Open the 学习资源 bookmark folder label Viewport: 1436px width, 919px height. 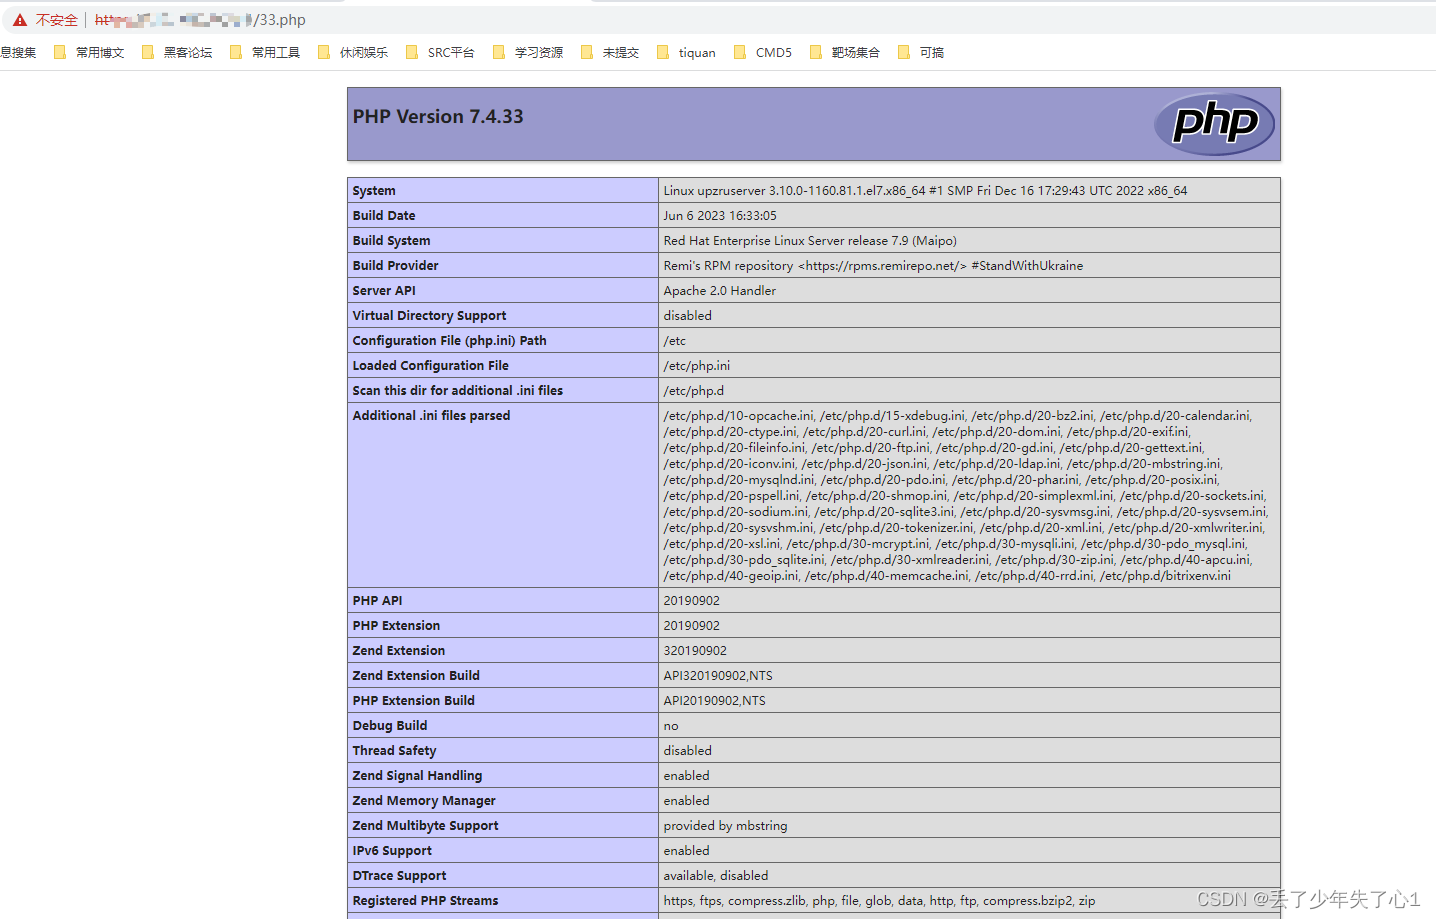539,53
